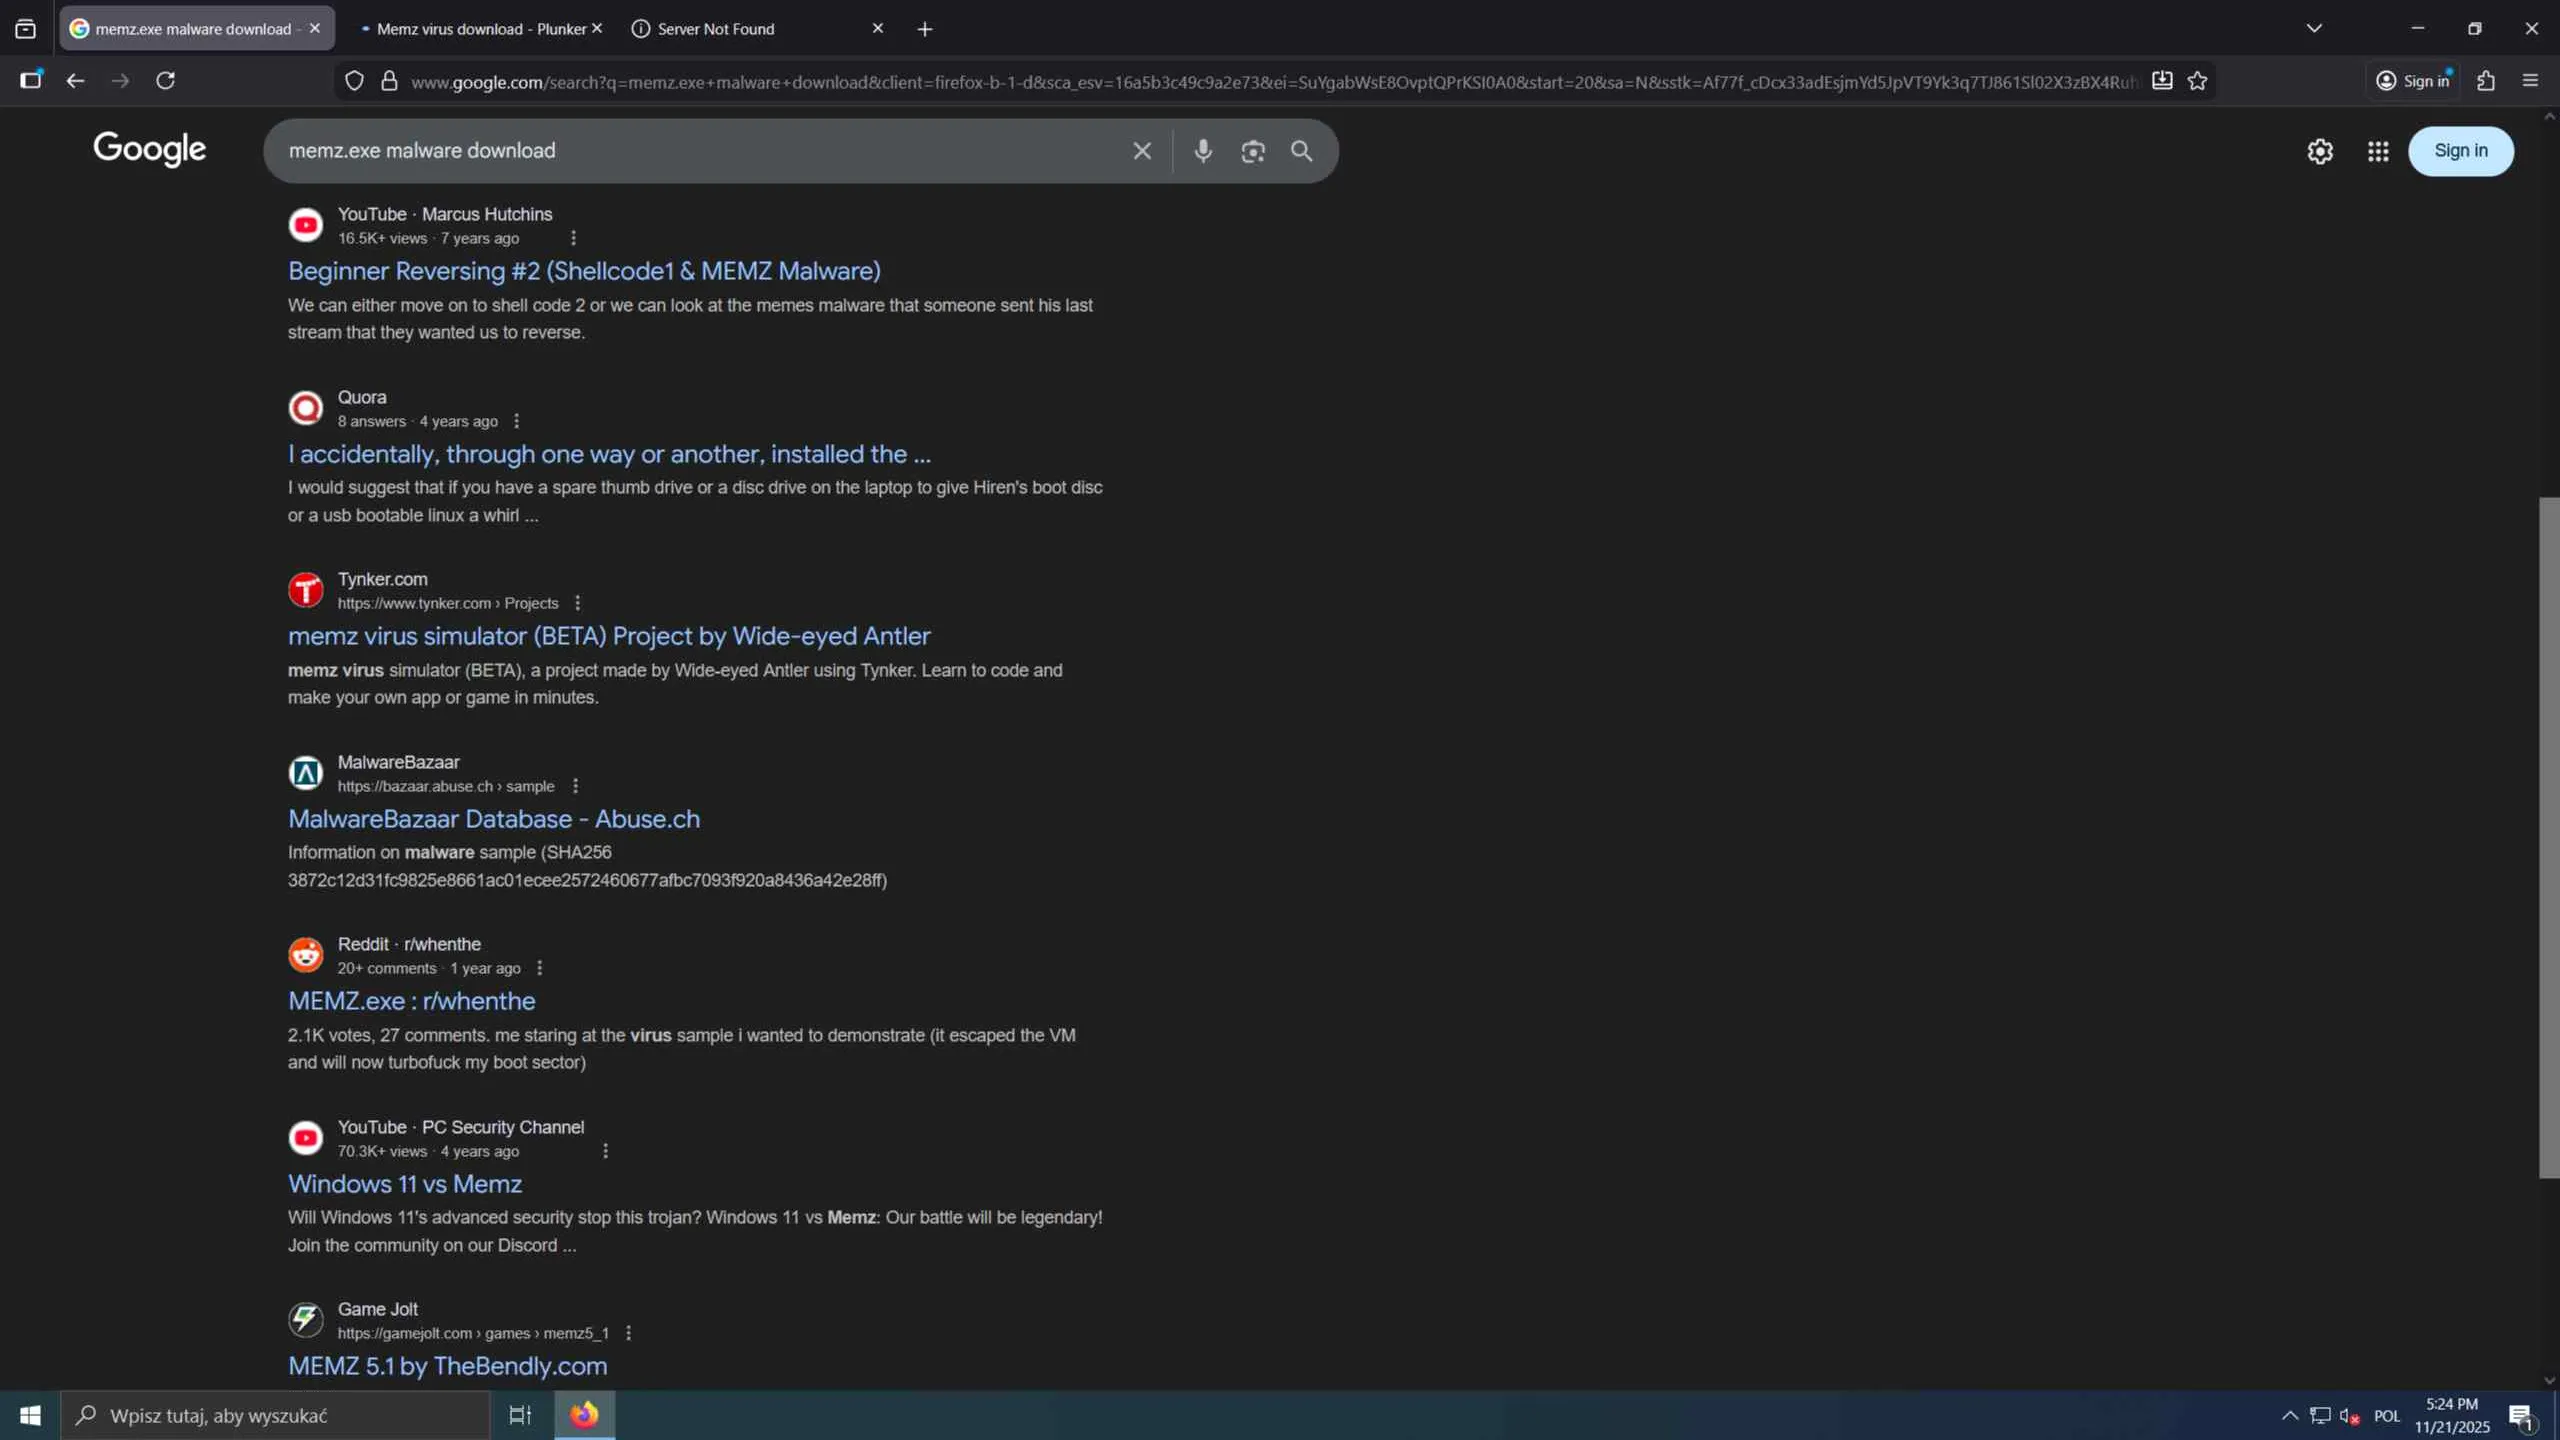
Task: Click the voice search microphone icon
Action: [x=1203, y=151]
